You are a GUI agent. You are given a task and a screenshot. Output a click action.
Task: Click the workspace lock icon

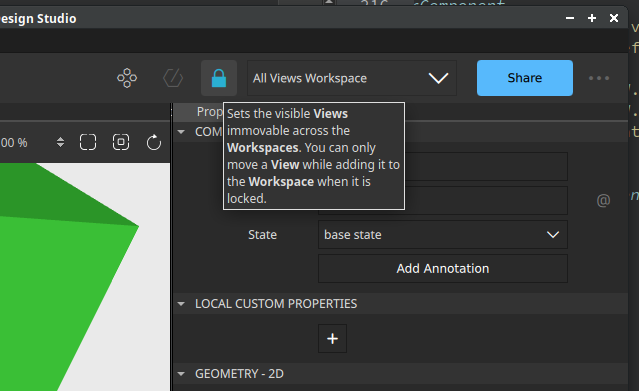(219, 78)
